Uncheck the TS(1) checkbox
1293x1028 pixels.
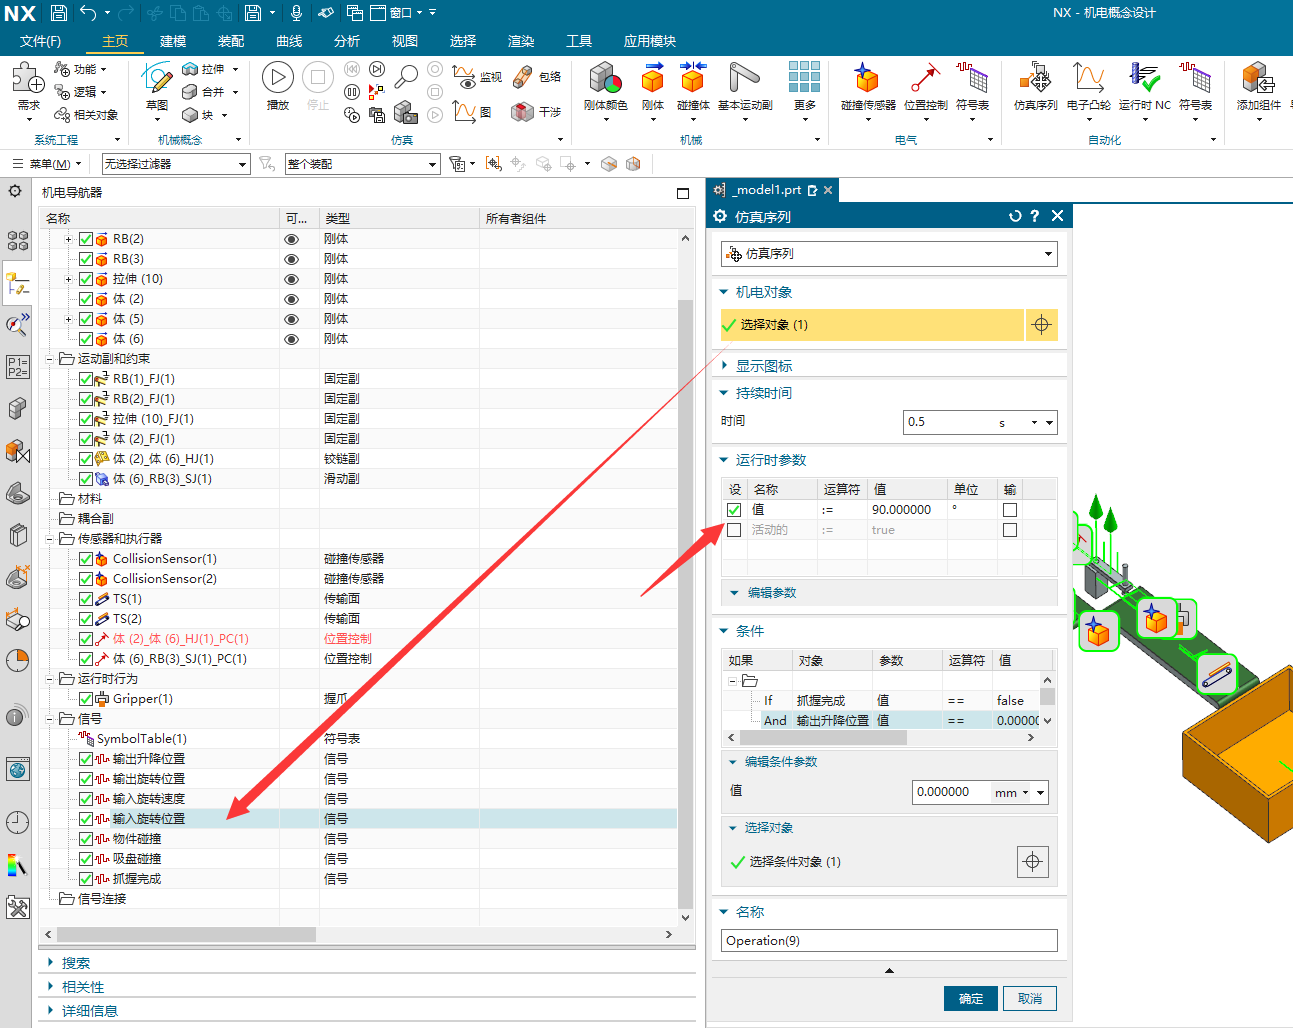pyautogui.click(x=86, y=599)
